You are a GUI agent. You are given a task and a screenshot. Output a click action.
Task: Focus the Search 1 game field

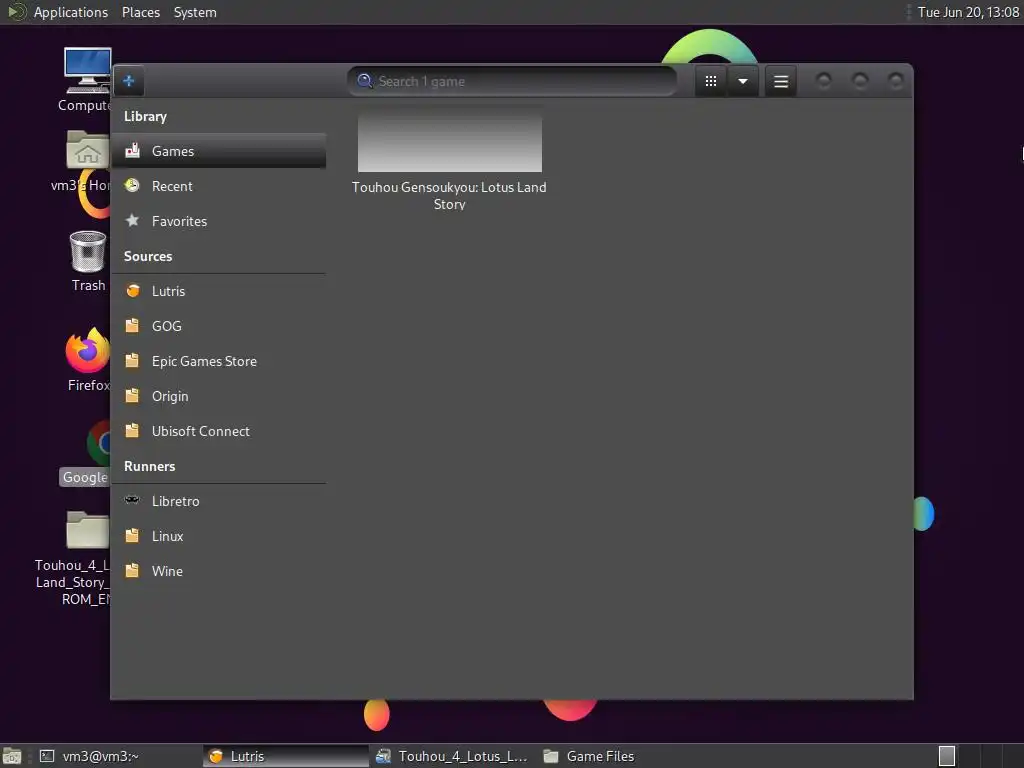pos(513,82)
